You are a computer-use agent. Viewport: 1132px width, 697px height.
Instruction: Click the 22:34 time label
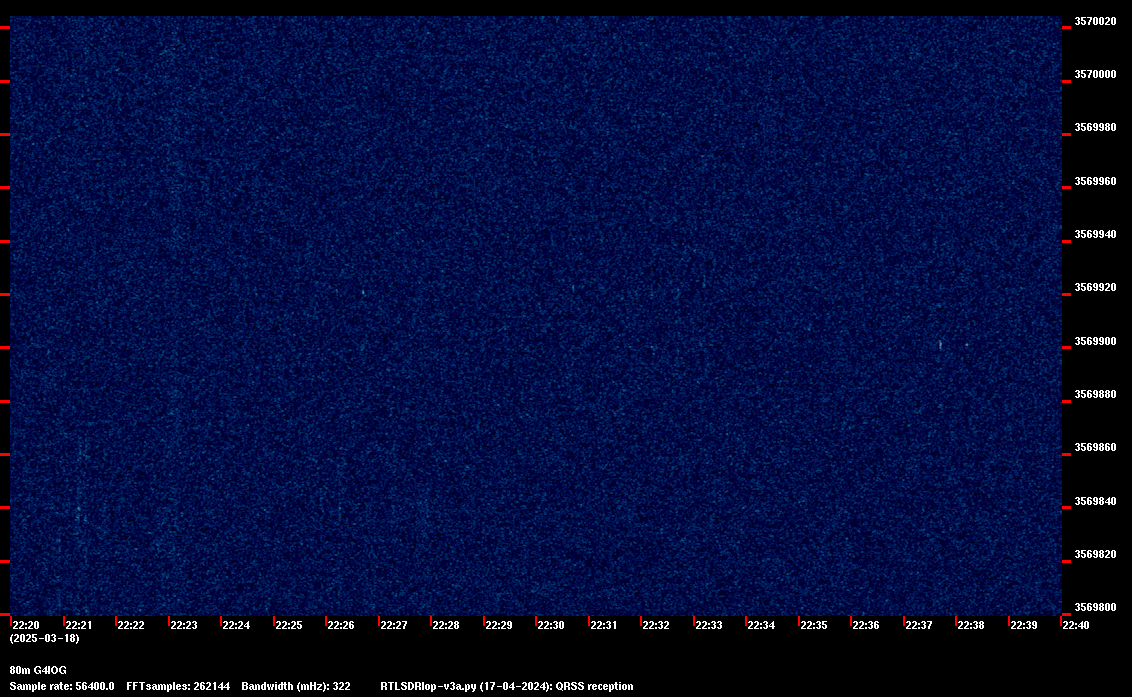tap(761, 625)
